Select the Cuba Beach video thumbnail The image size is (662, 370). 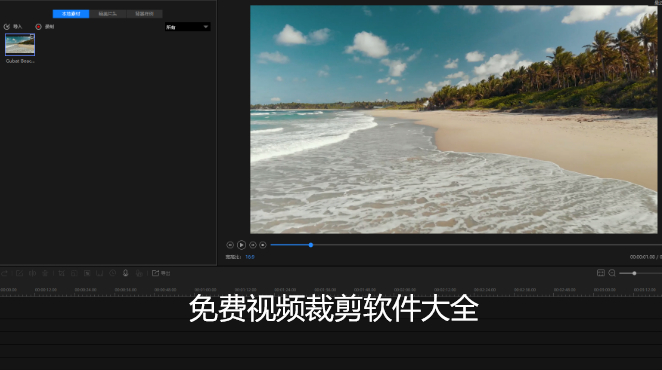pyautogui.click(x=20, y=44)
